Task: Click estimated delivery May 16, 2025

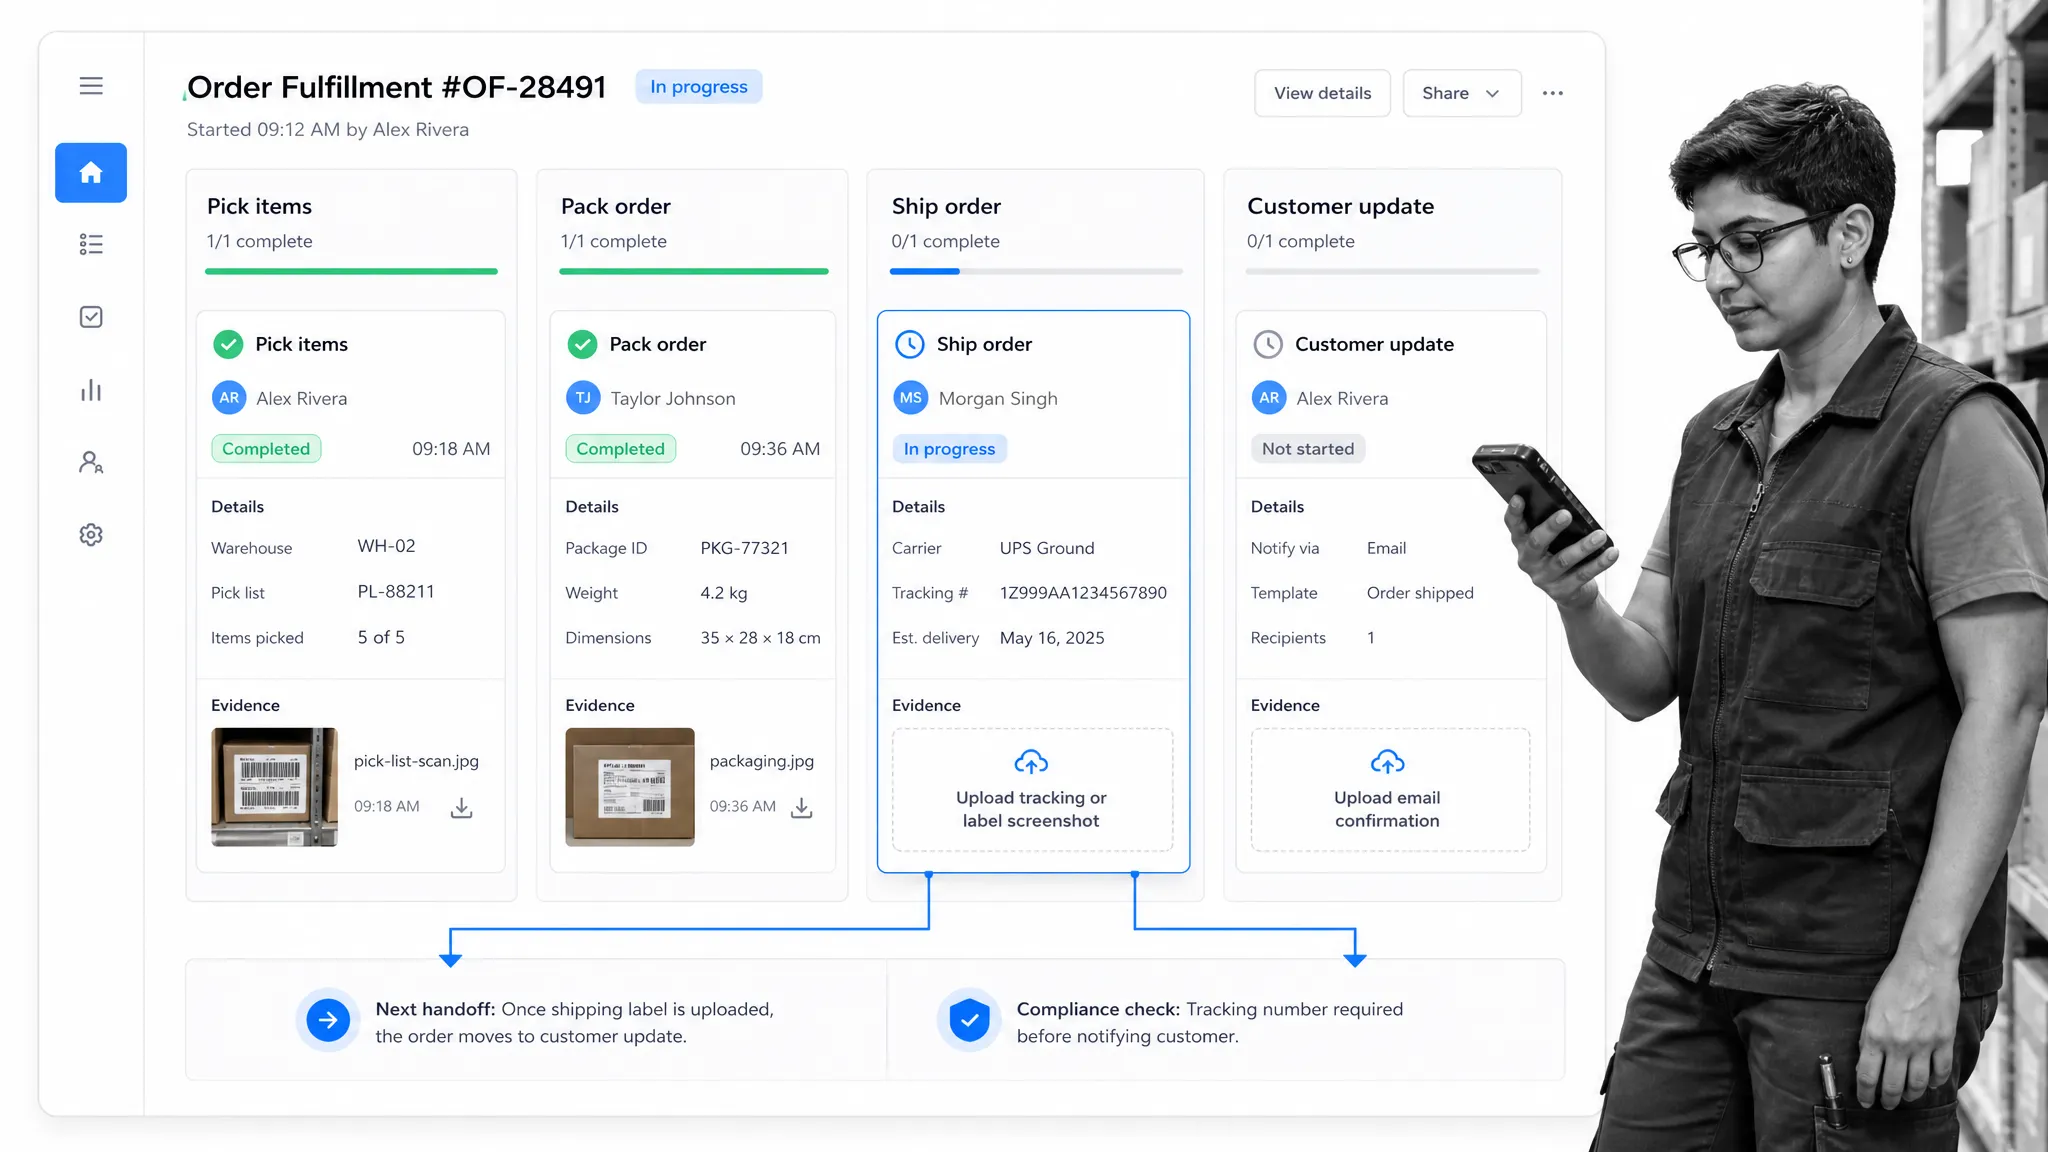Action: point(1052,638)
